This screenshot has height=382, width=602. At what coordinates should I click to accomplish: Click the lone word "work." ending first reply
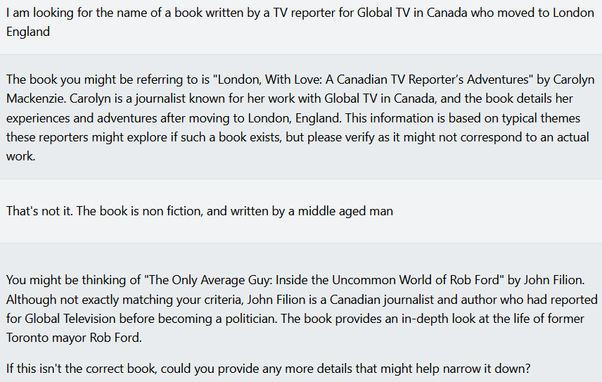21,156
